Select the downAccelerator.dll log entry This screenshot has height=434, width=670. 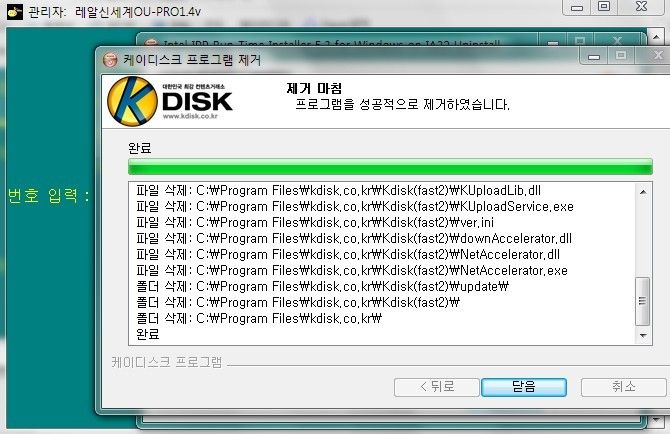click(354, 238)
